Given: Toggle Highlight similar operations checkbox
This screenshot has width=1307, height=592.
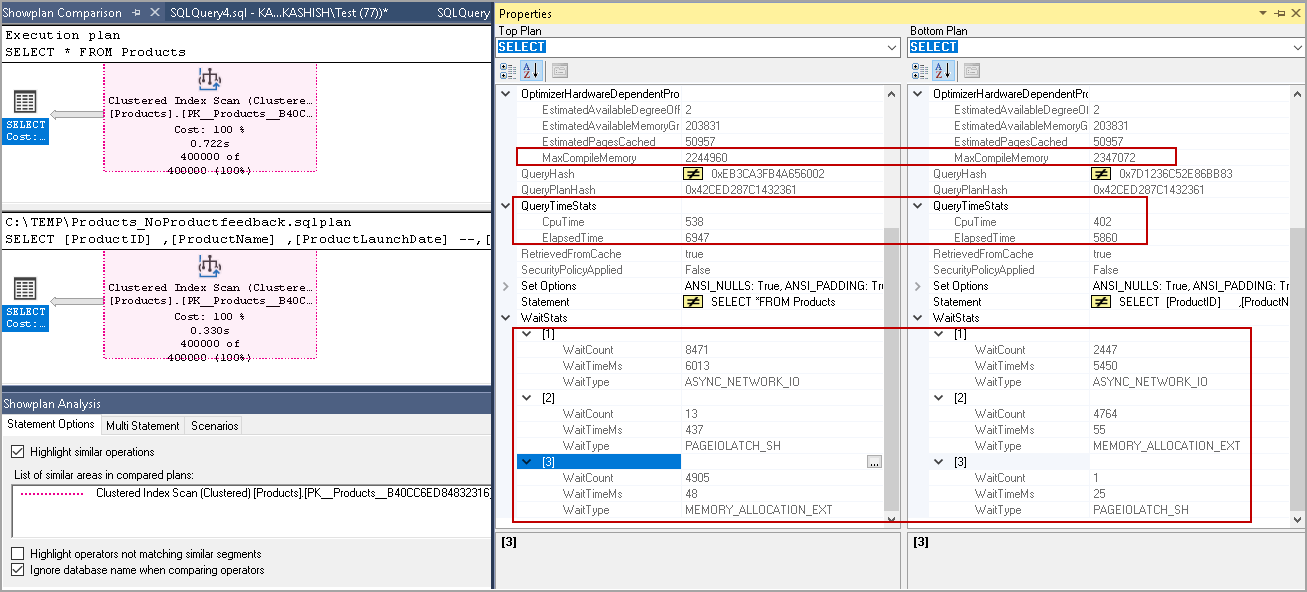Looking at the screenshot, I should (x=17, y=452).
